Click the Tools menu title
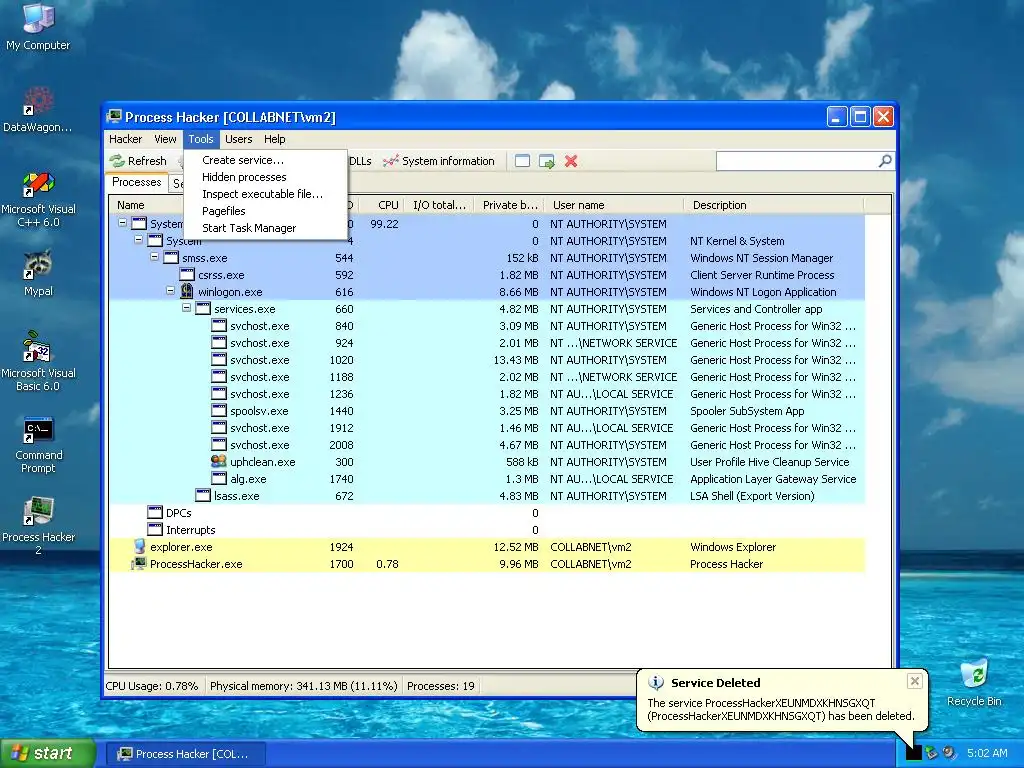The height and width of the screenshot is (768, 1024). pyautogui.click(x=200, y=139)
